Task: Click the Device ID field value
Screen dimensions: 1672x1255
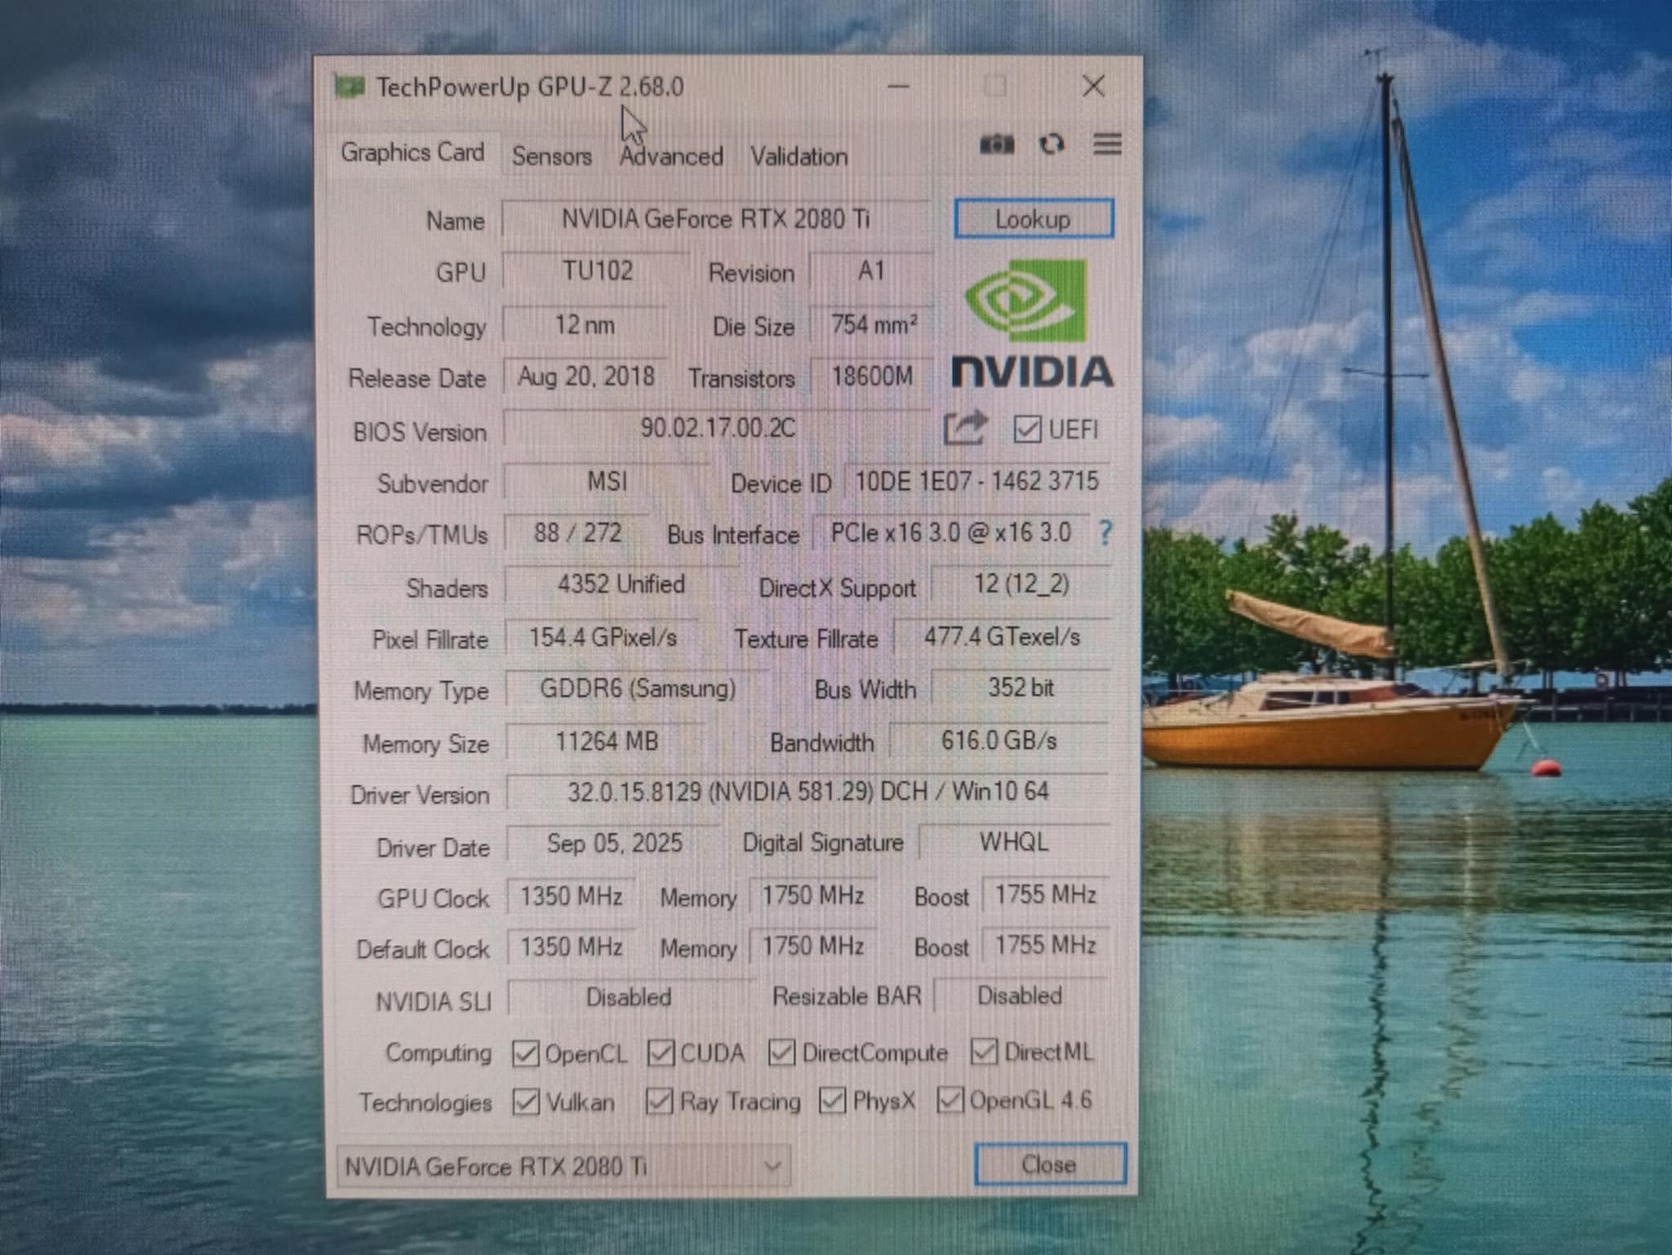Action: 977,482
